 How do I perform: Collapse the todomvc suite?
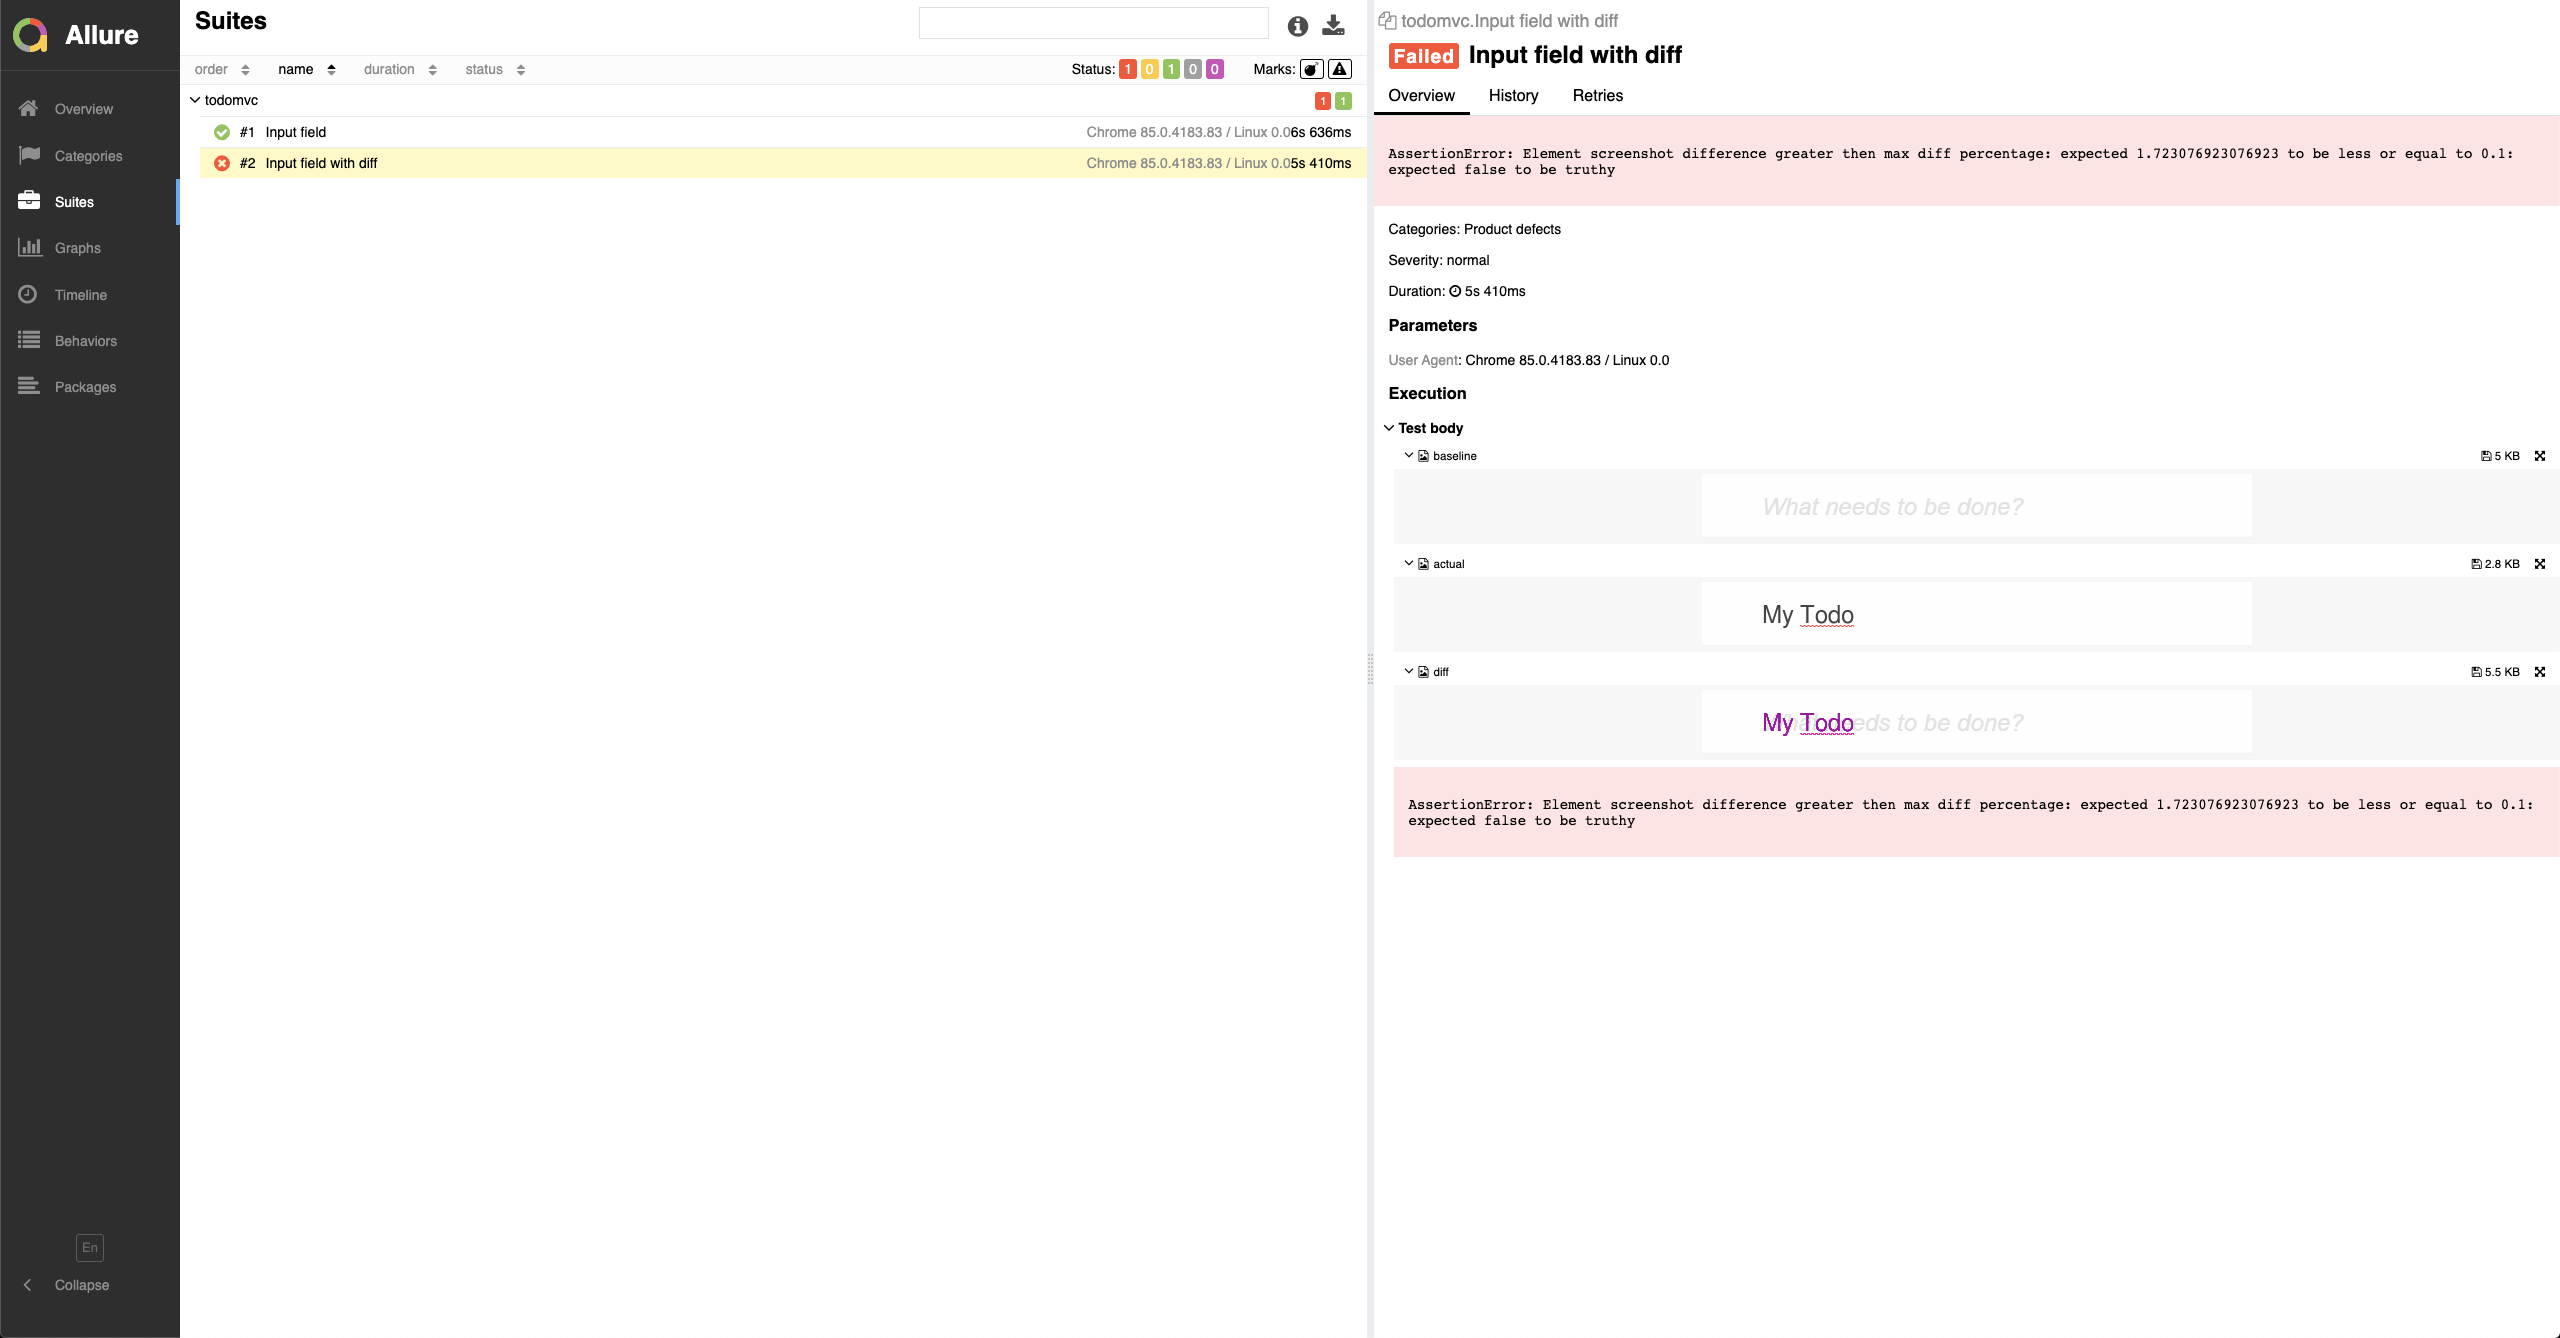tap(195, 100)
